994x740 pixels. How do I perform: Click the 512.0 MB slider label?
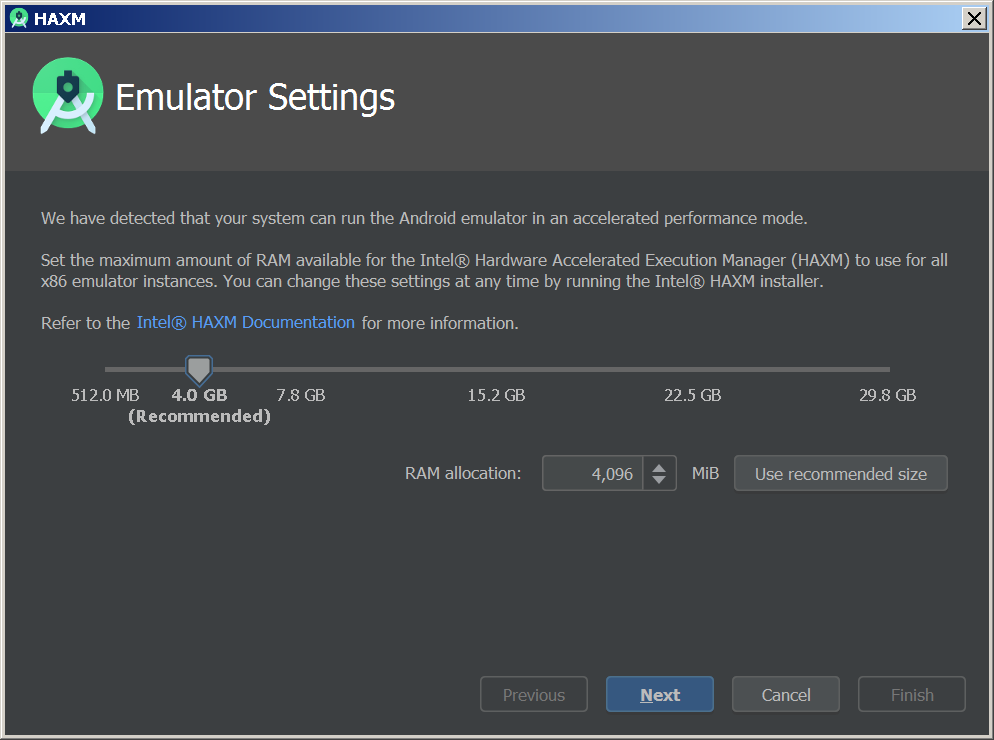coord(105,395)
